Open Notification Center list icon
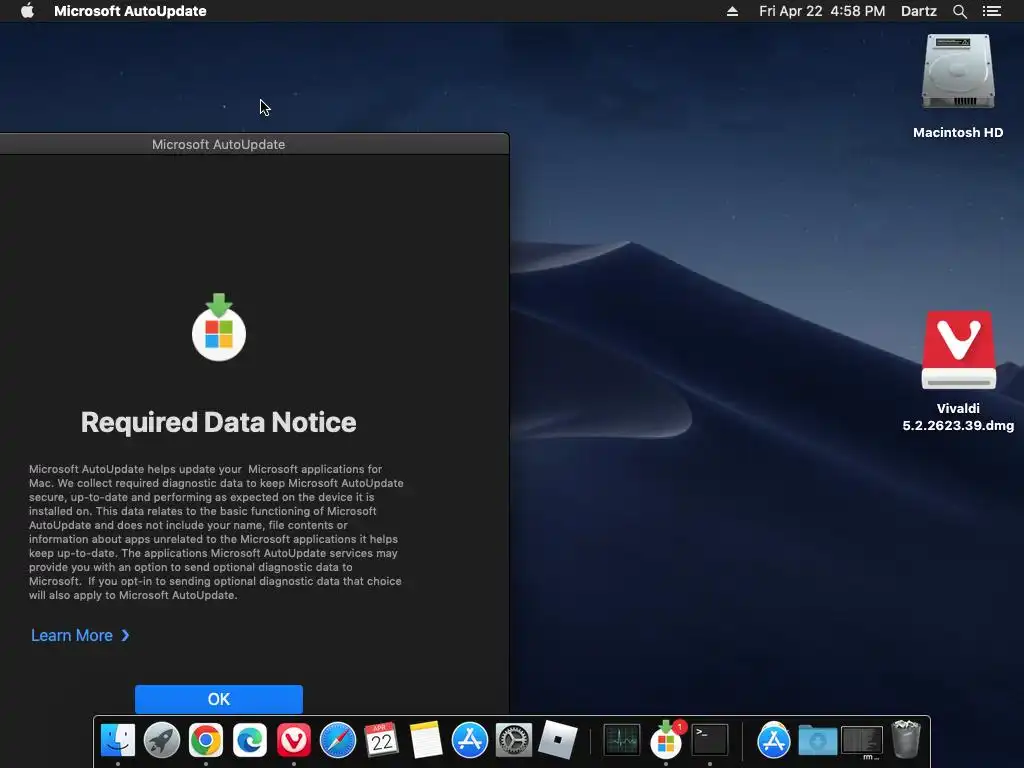This screenshot has height=768, width=1024. 991,11
